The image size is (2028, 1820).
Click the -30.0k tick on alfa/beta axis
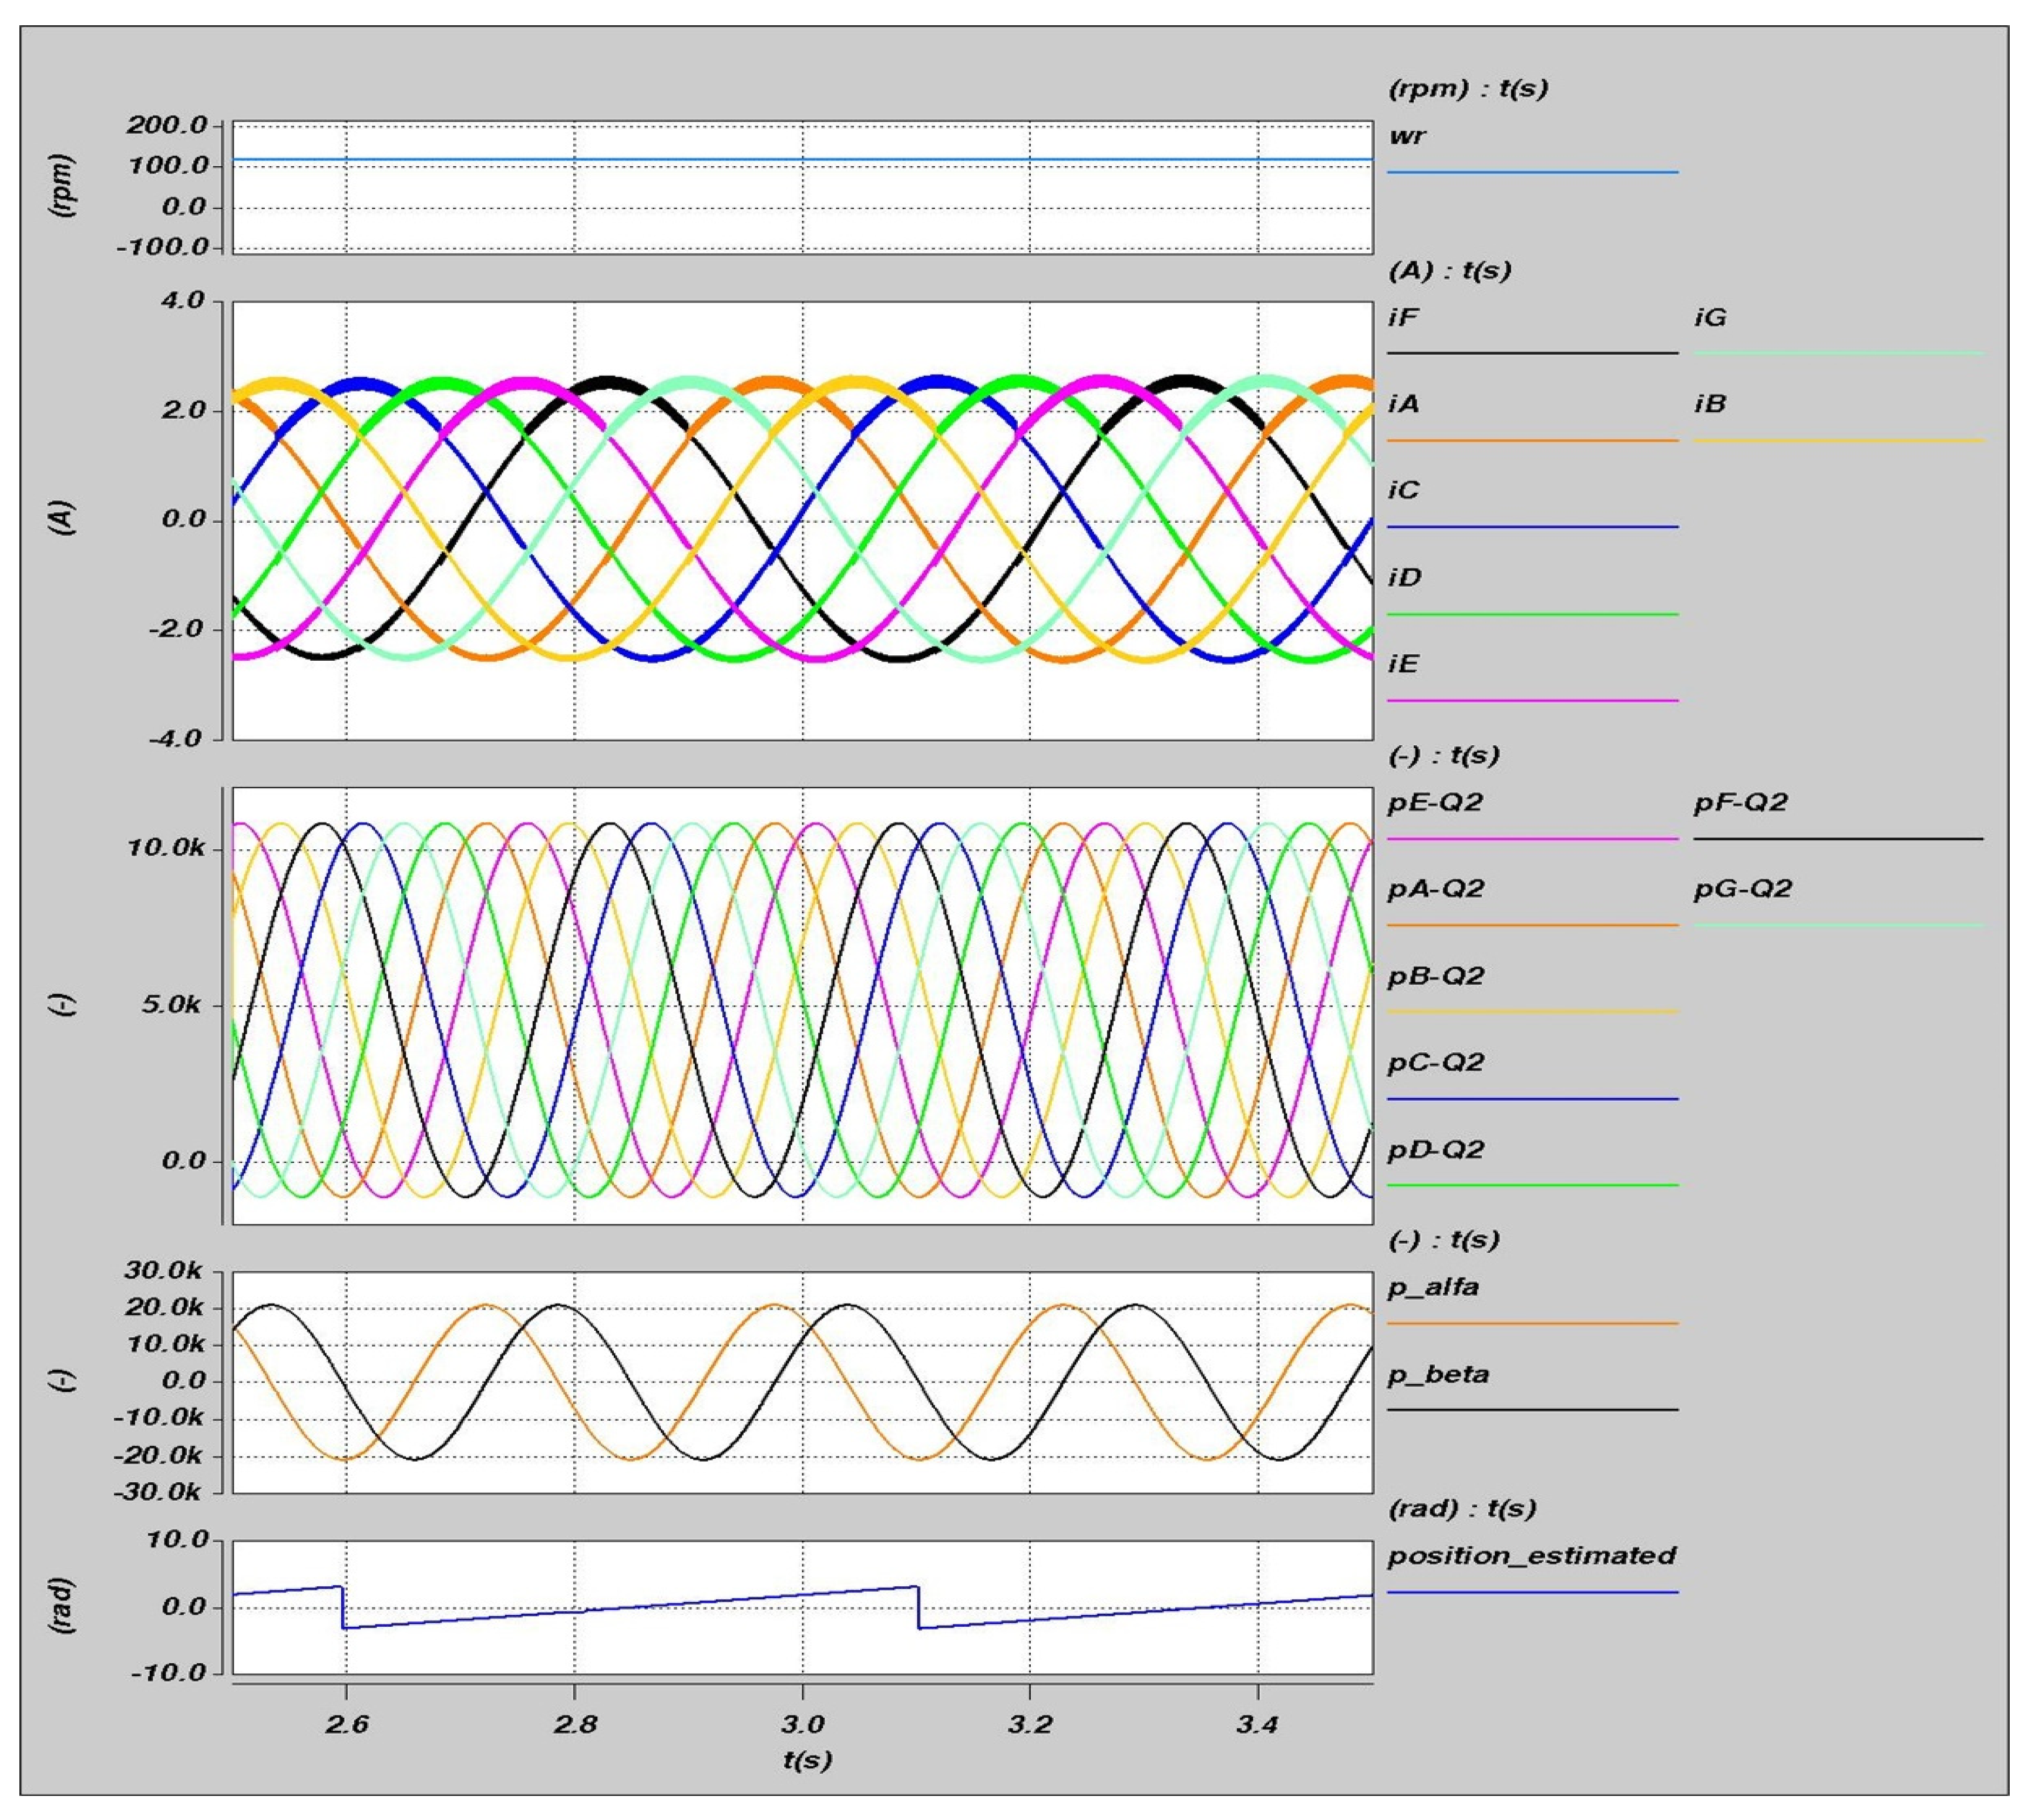click(x=158, y=1492)
